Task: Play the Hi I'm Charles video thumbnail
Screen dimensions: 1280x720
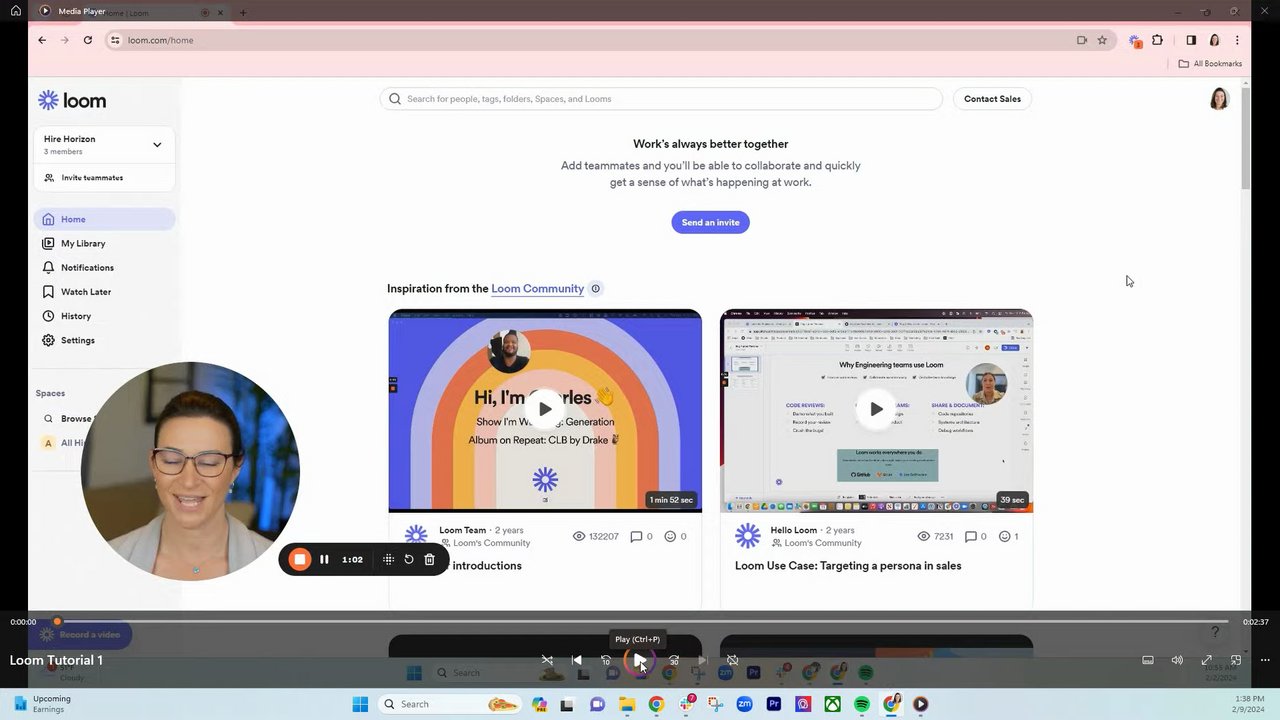Action: [544, 409]
